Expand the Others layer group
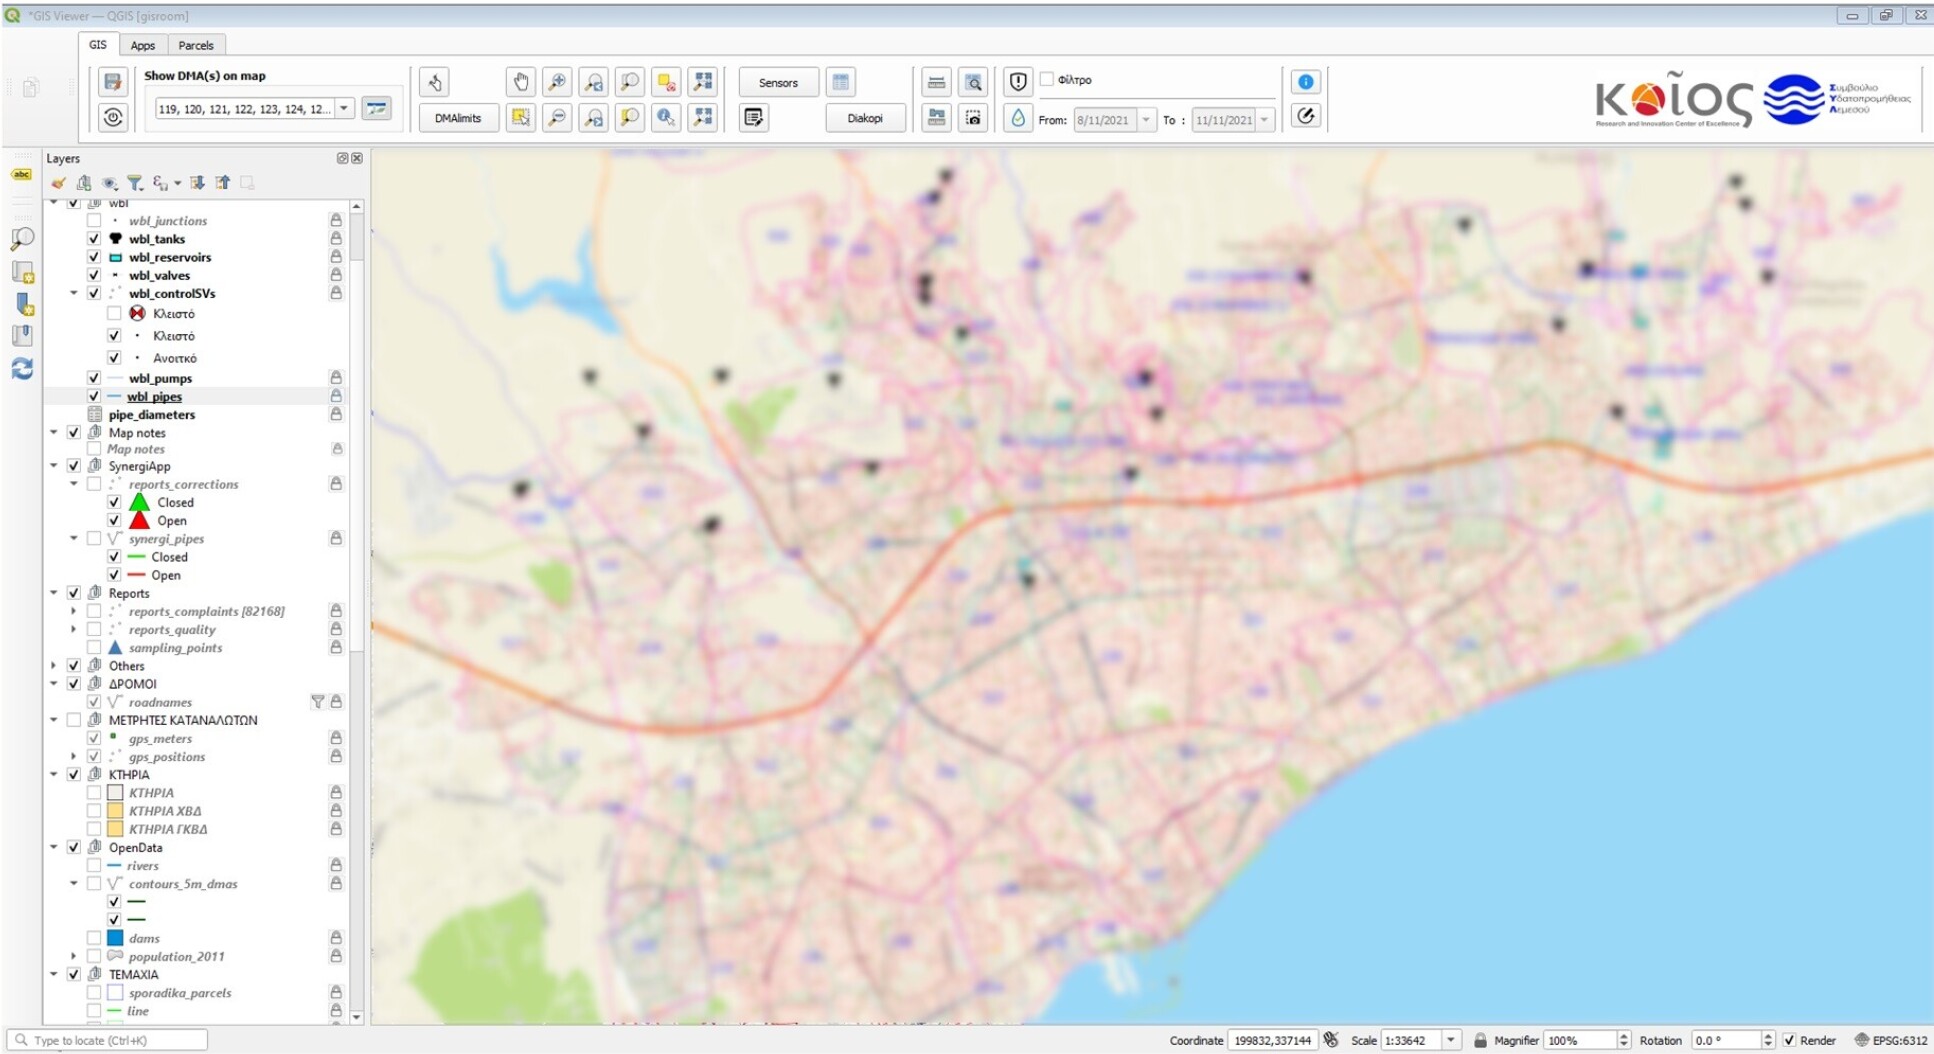The height and width of the screenshot is (1054, 1934). [54, 666]
